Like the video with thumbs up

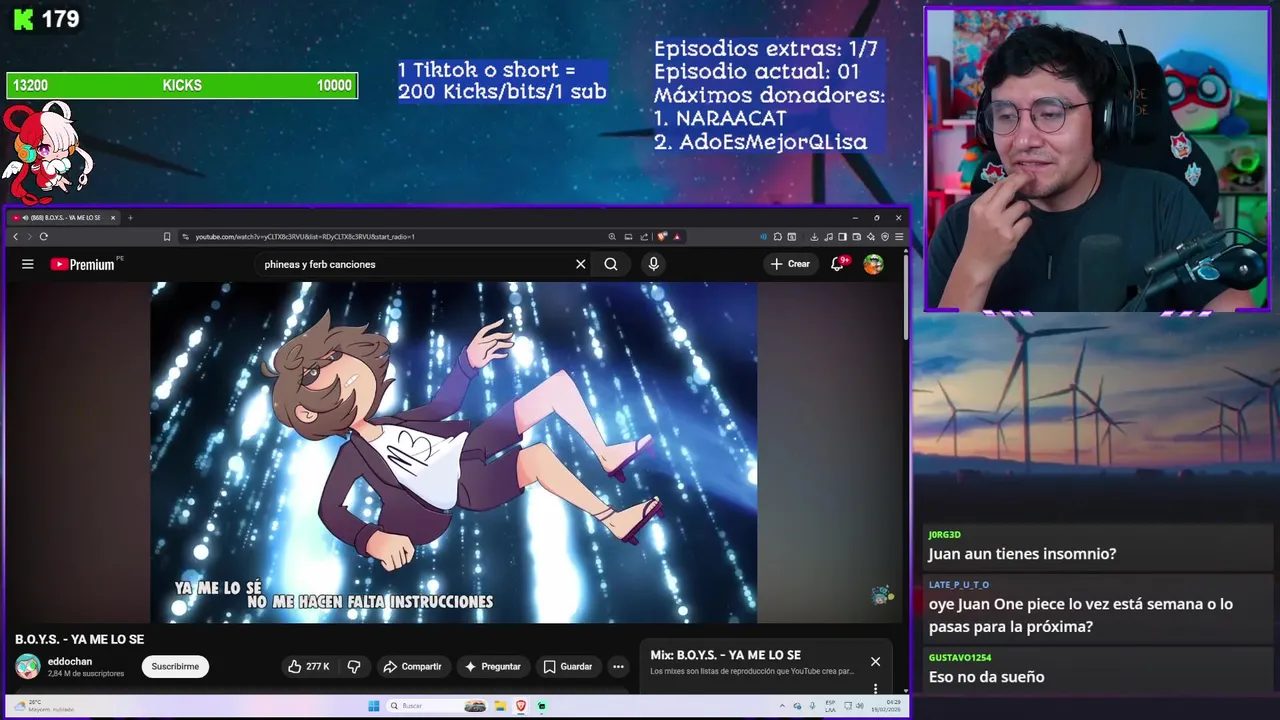pos(308,666)
